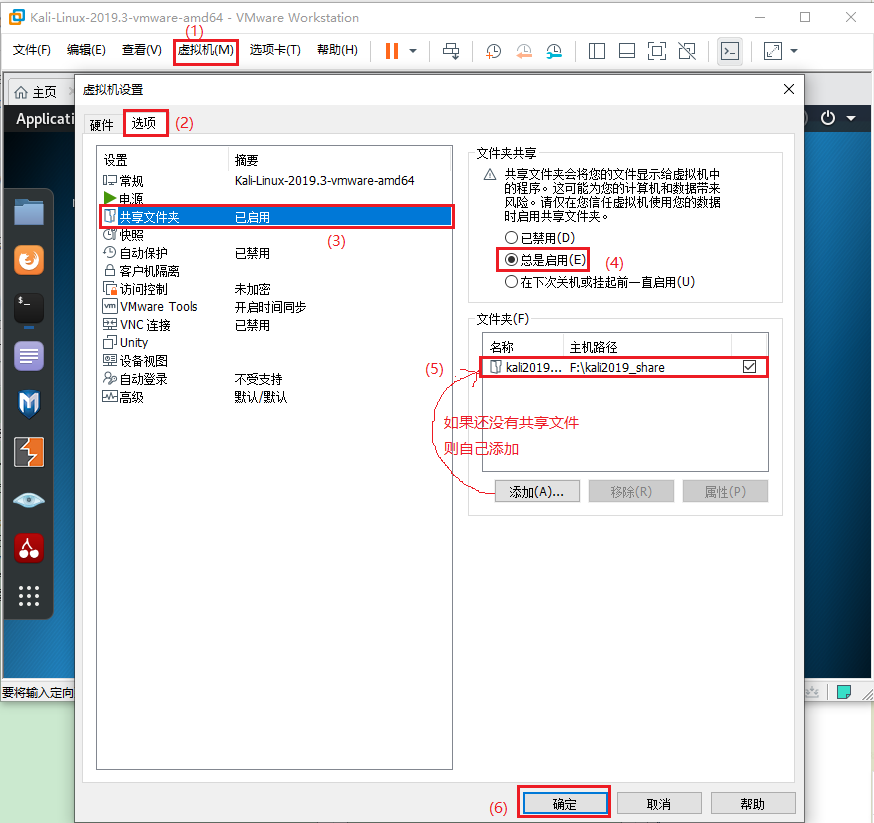The width and height of the screenshot is (874, 823).
Task: Send Ctrl+Alt+Del to the guest
Action: (451, 51)
